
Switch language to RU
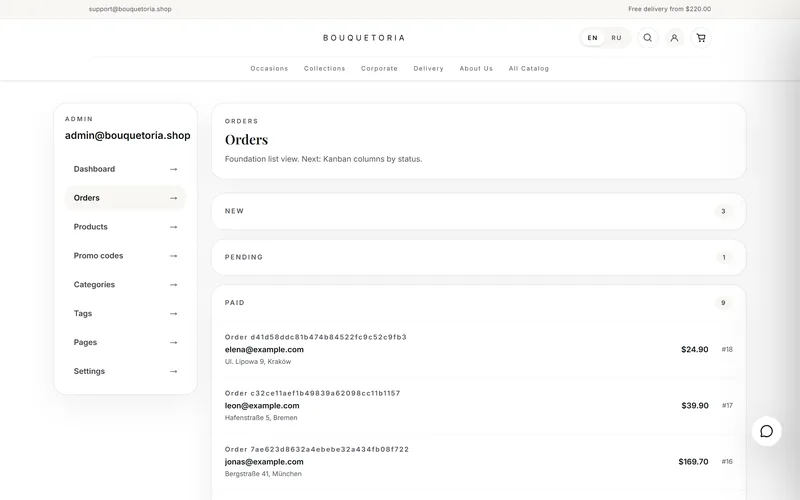[616, 38]
